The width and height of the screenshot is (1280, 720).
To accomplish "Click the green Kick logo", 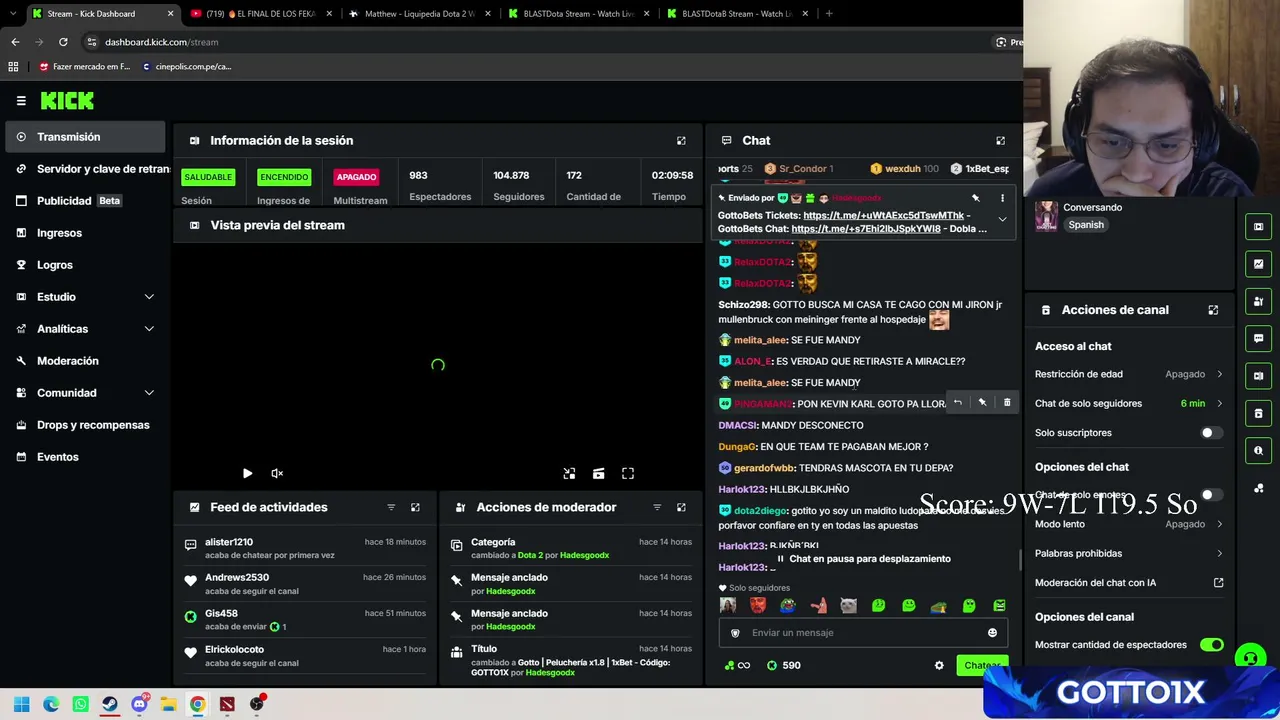I will pos(67,101).
